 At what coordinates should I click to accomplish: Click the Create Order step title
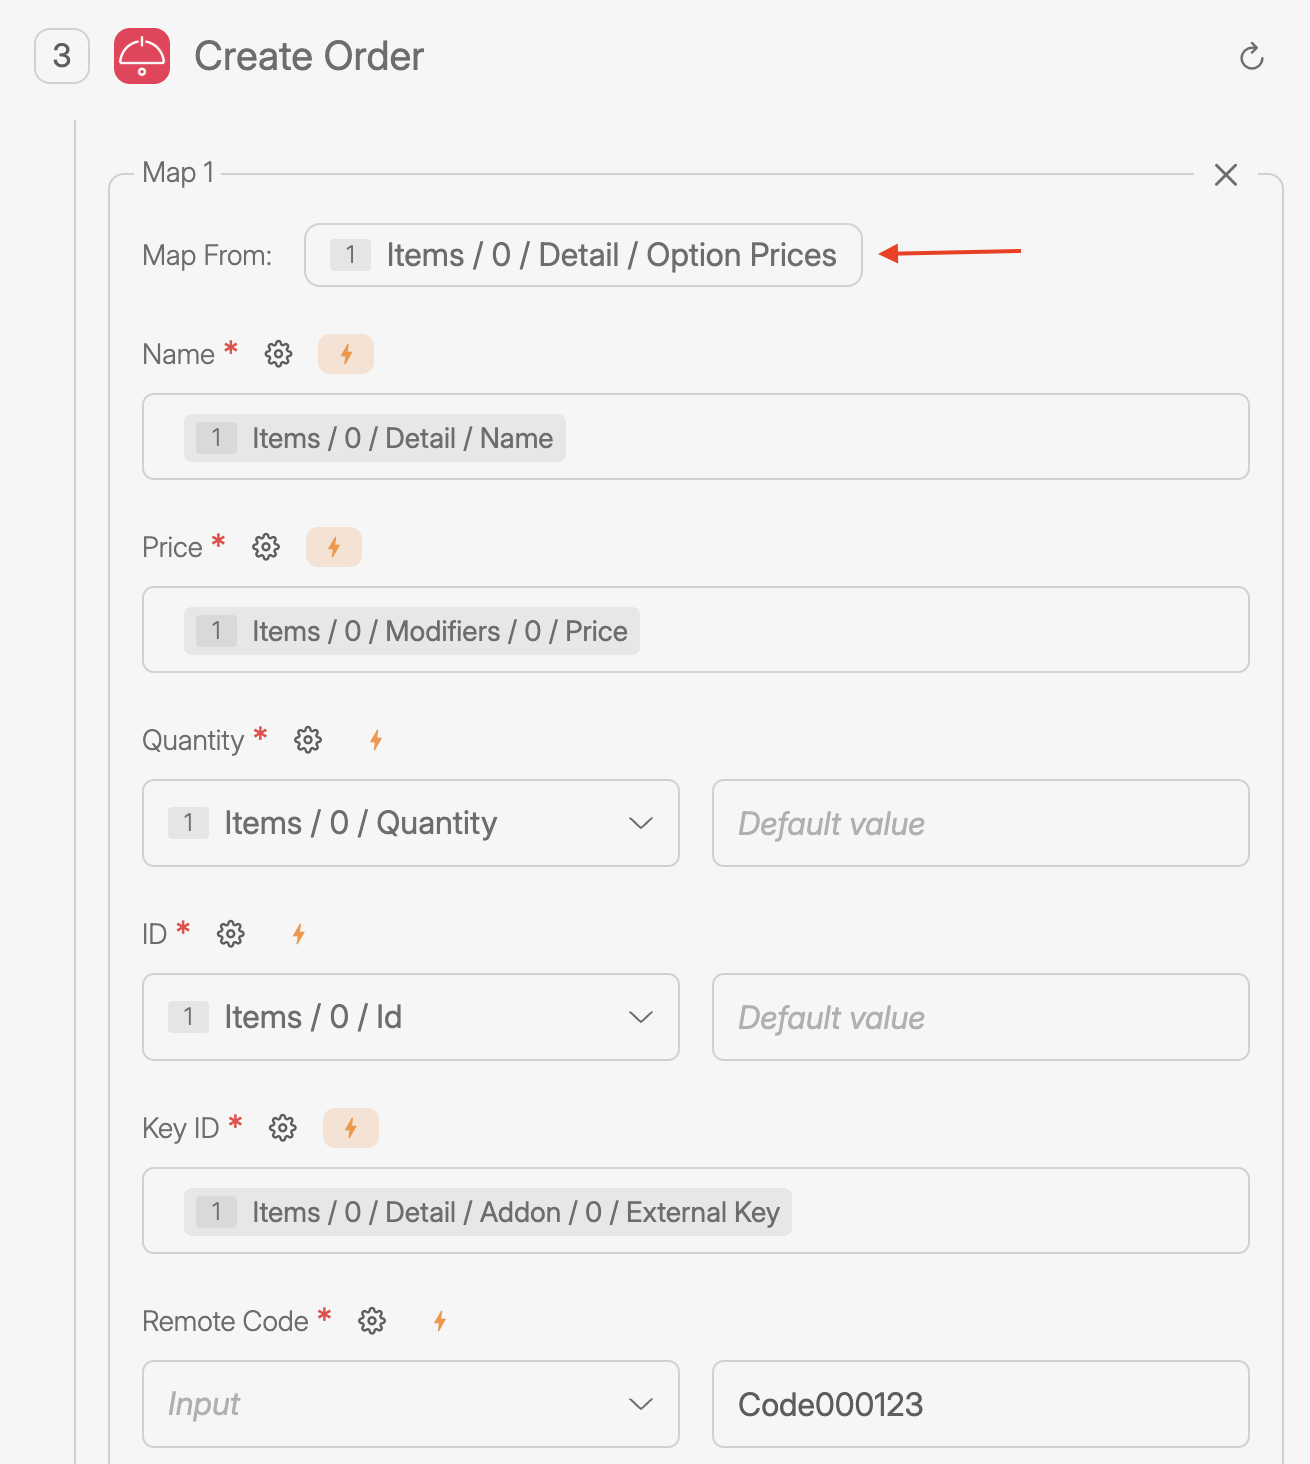309,57
